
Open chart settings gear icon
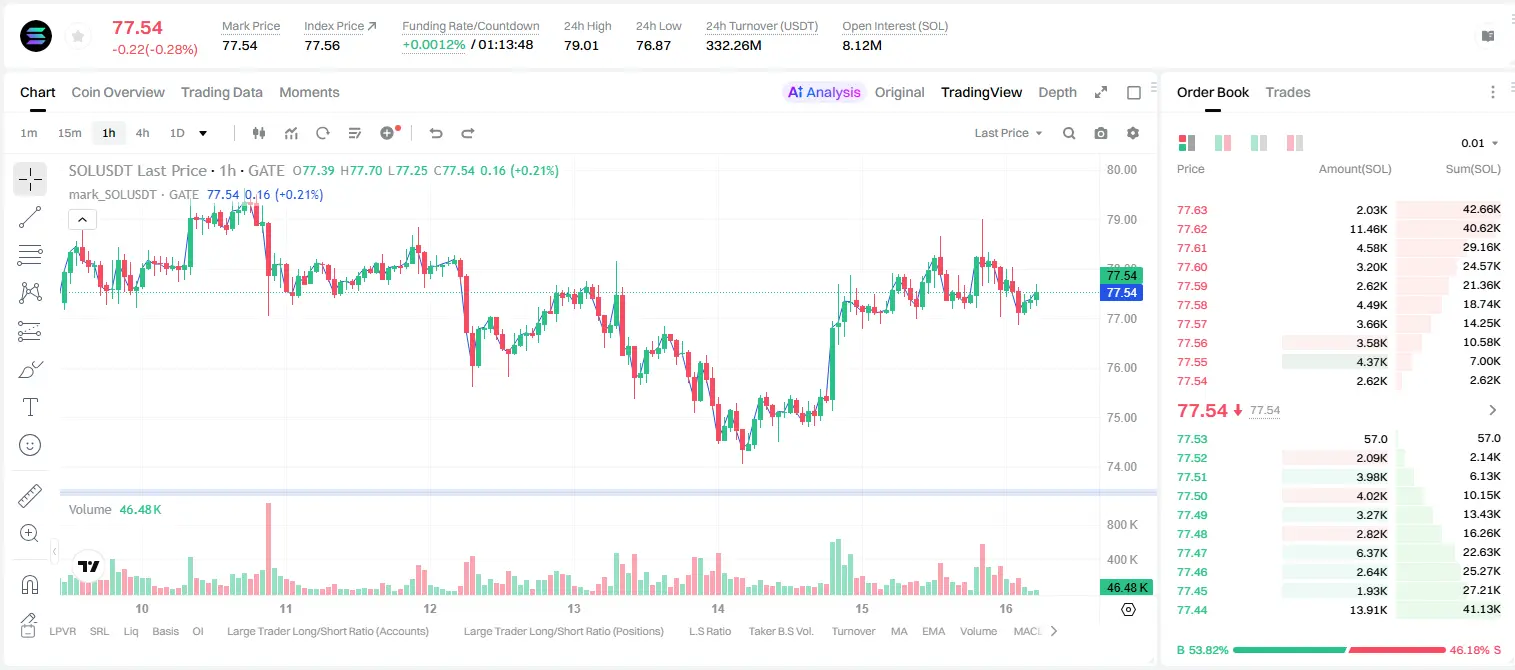[1133, 133]
